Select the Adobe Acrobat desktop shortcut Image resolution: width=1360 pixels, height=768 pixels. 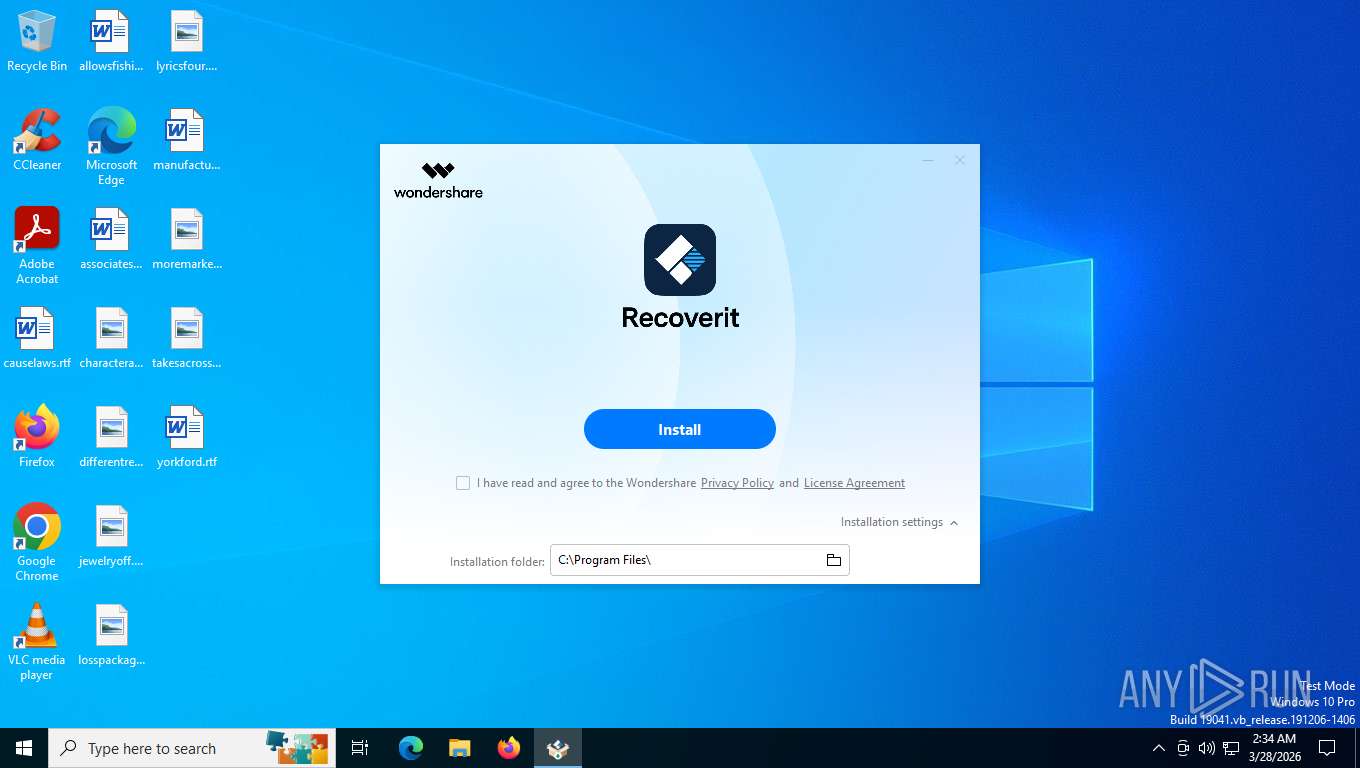(37, 246)
